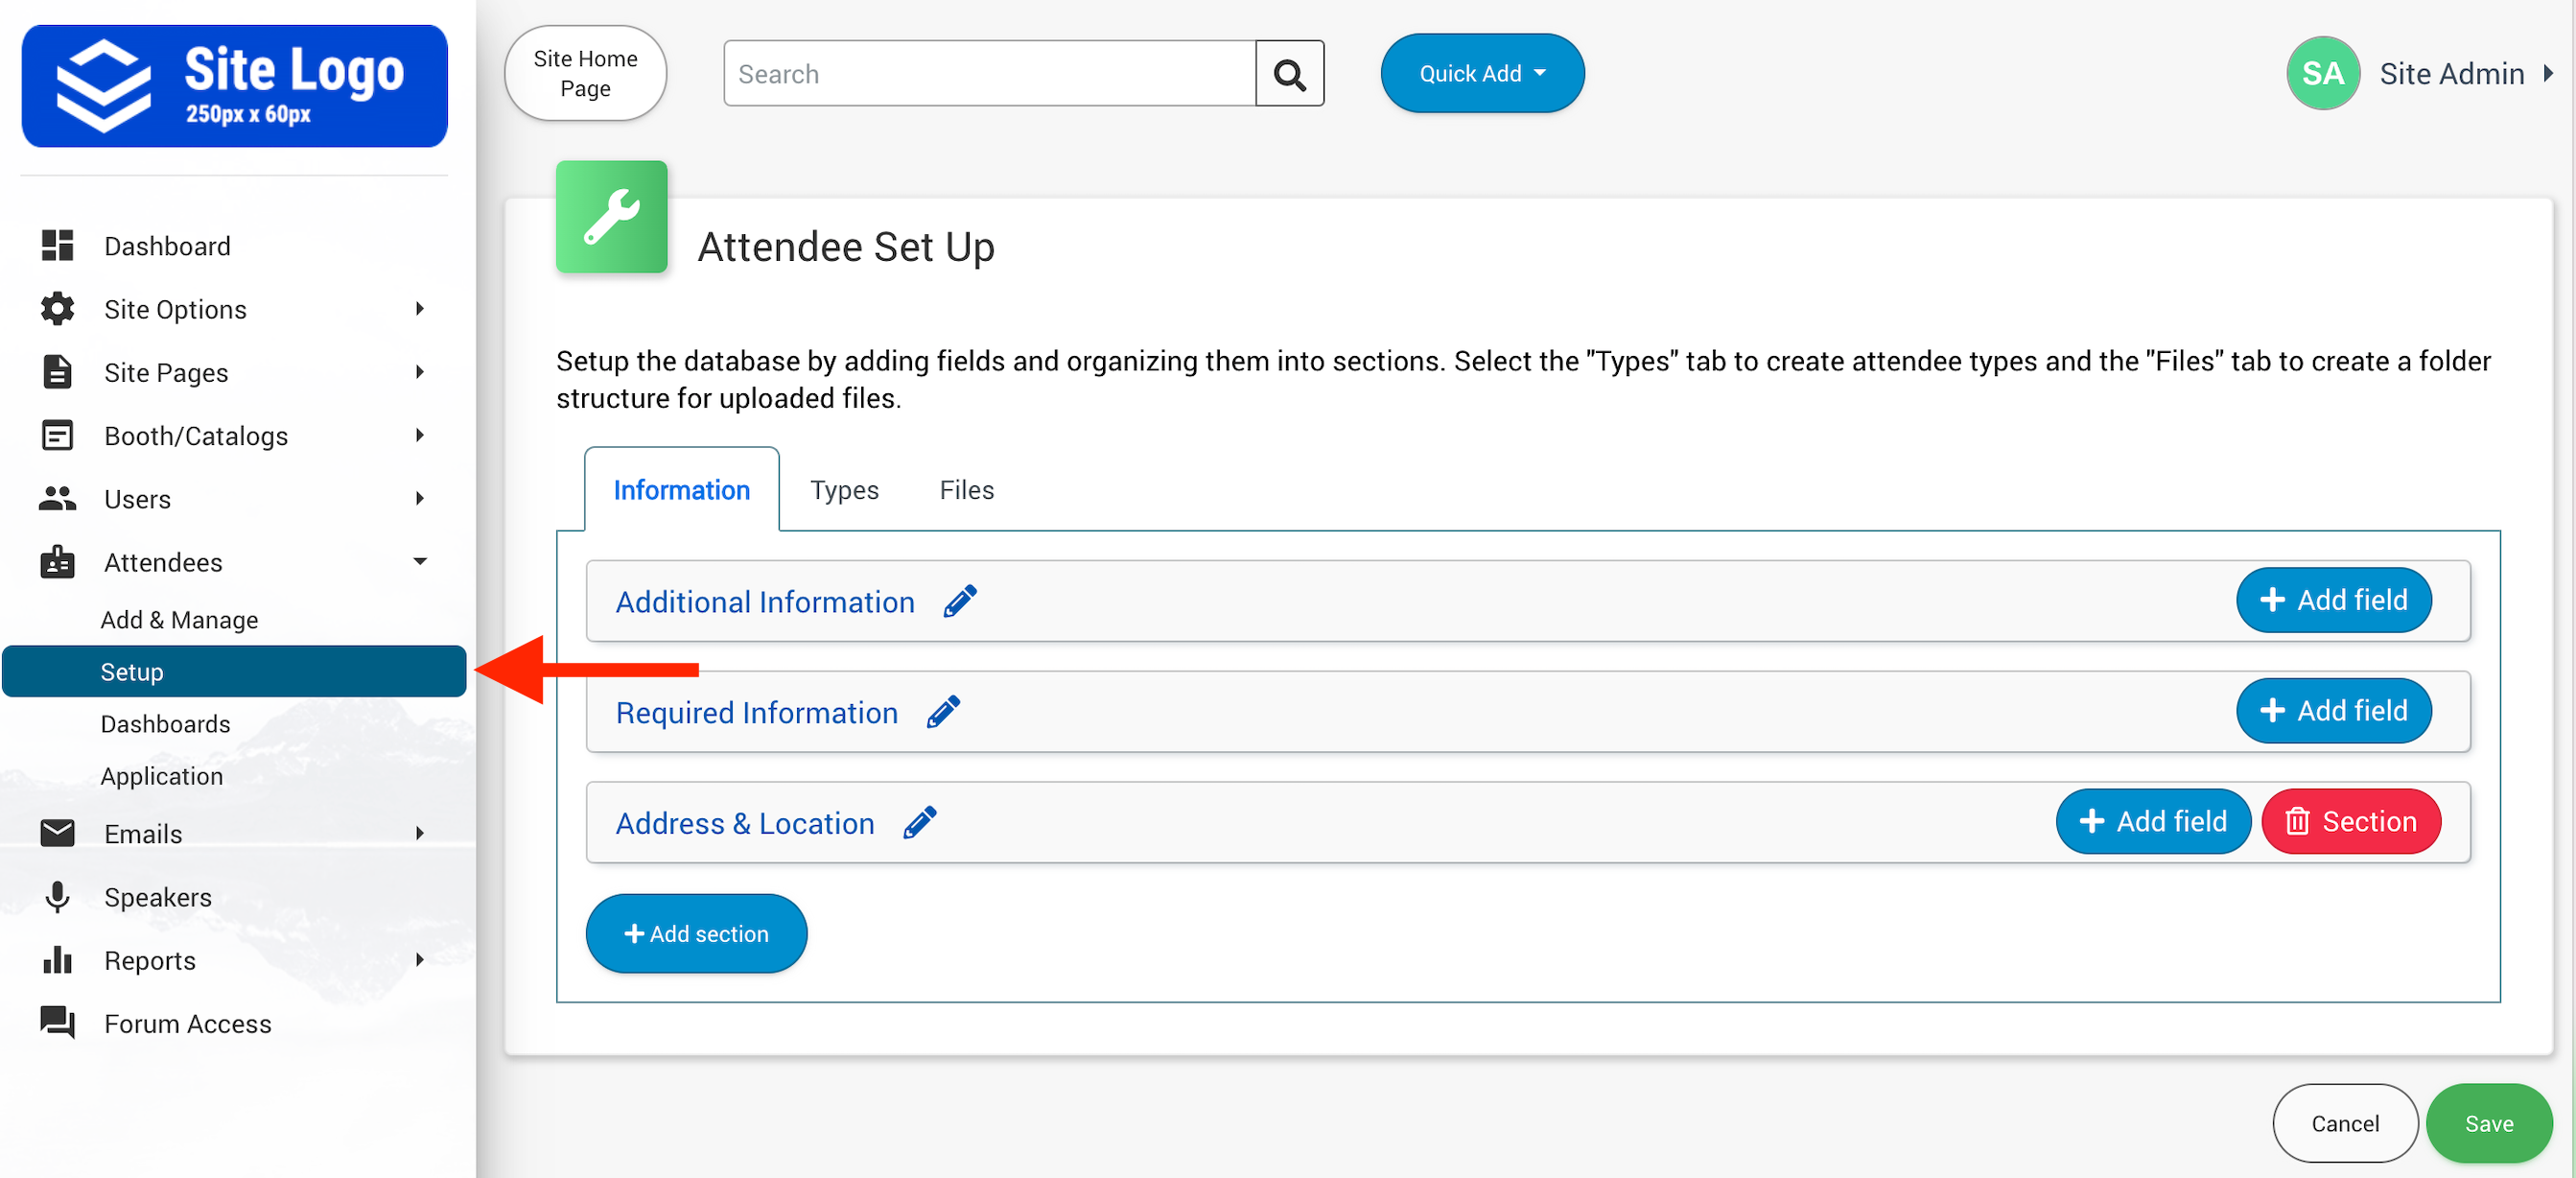Click the Site Logo image
Image resolution: width=2576 pixels, height=1178 pixels.
pyautogui.click(x=234, y=86)
